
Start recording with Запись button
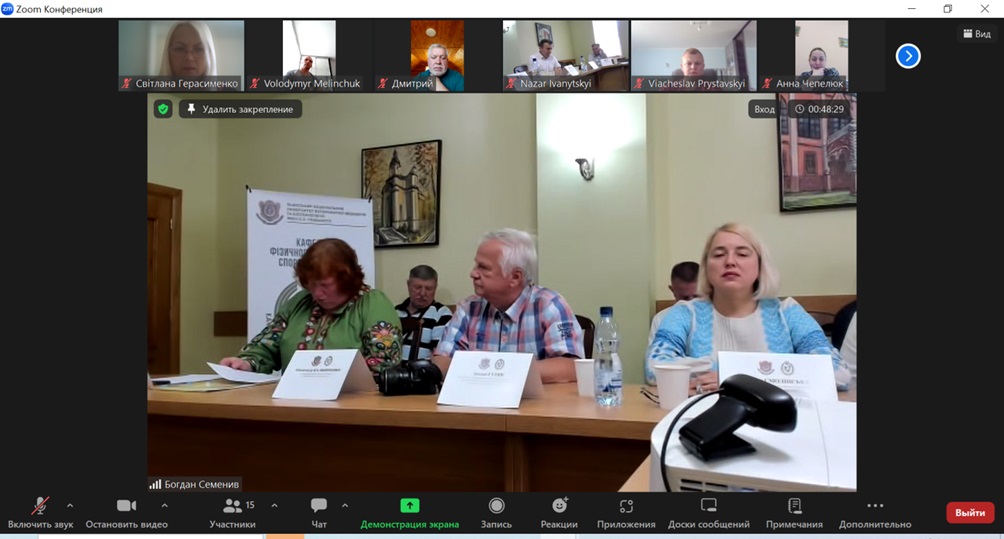(x=496, y=512)
